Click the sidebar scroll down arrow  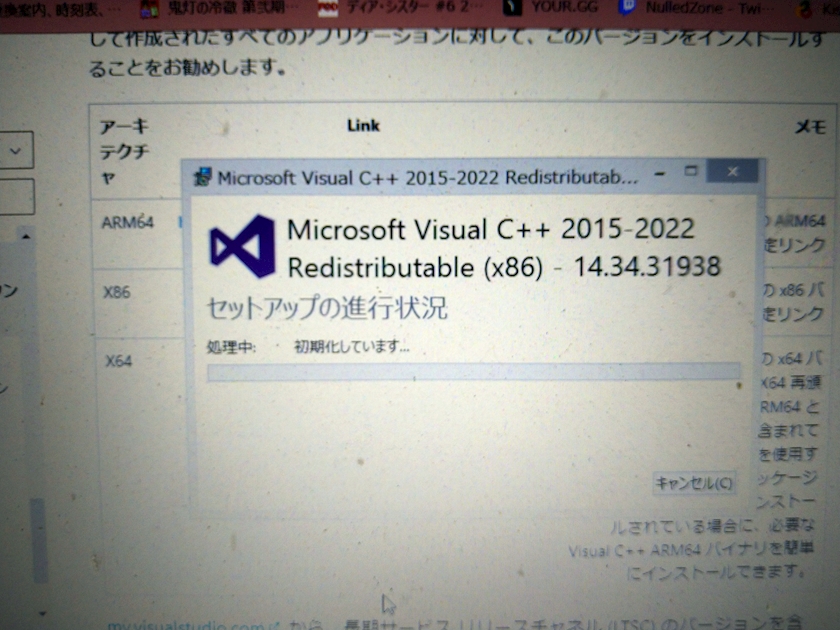tap(41, 612)
